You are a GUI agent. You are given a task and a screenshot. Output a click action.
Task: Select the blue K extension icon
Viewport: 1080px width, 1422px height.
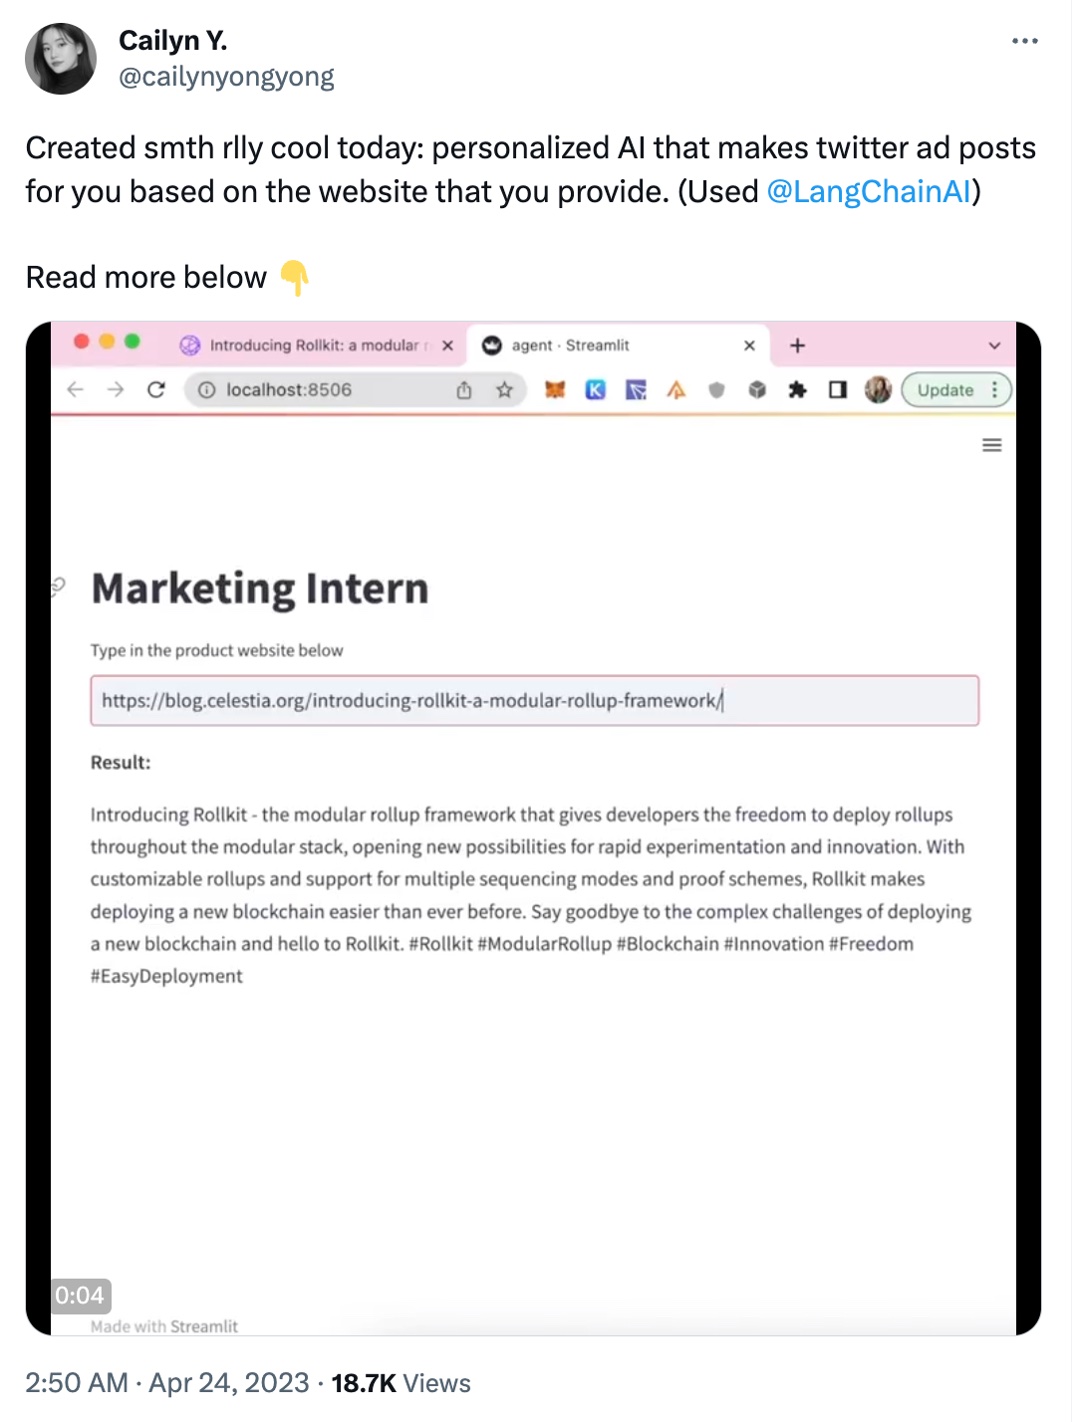(595, 390)
